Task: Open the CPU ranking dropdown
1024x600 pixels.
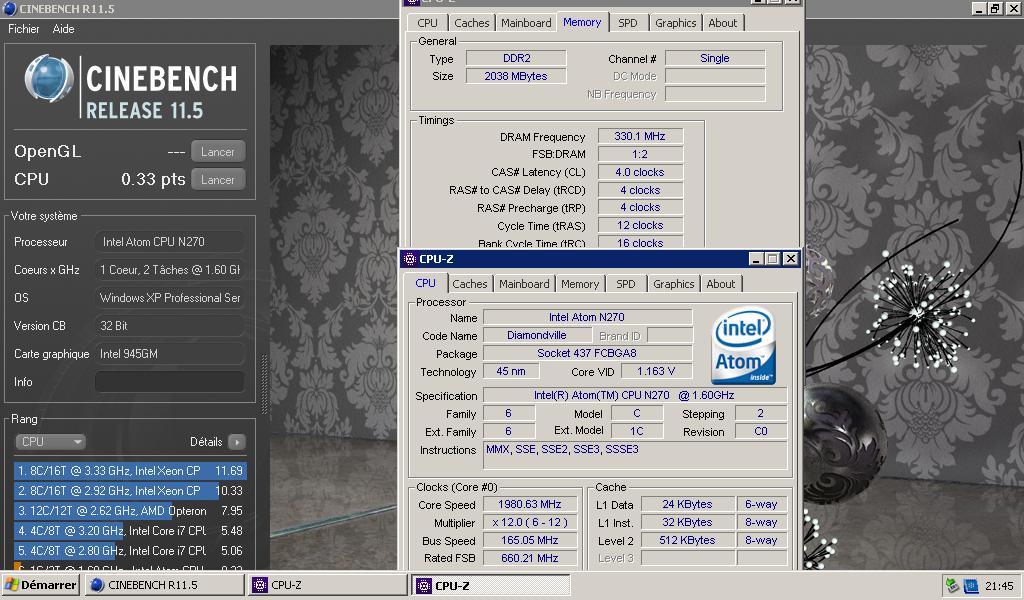Action: (50, 442)
